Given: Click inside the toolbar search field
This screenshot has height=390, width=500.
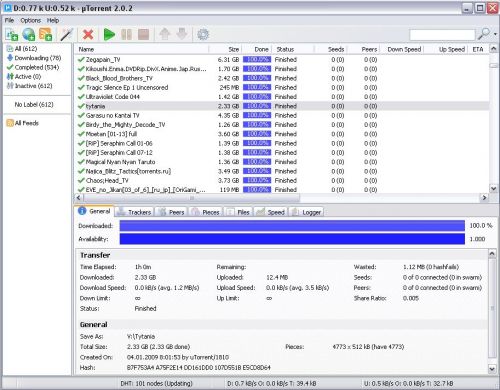Looking at the screenshot, I should [442, 35].
